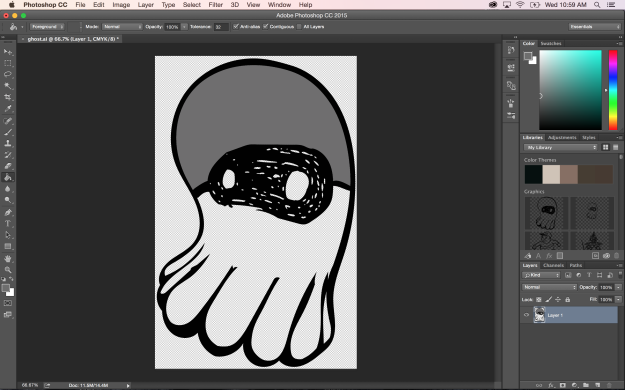Select the Clone Stamp tool
The image size is (625, 390).
tap(8, 143)
